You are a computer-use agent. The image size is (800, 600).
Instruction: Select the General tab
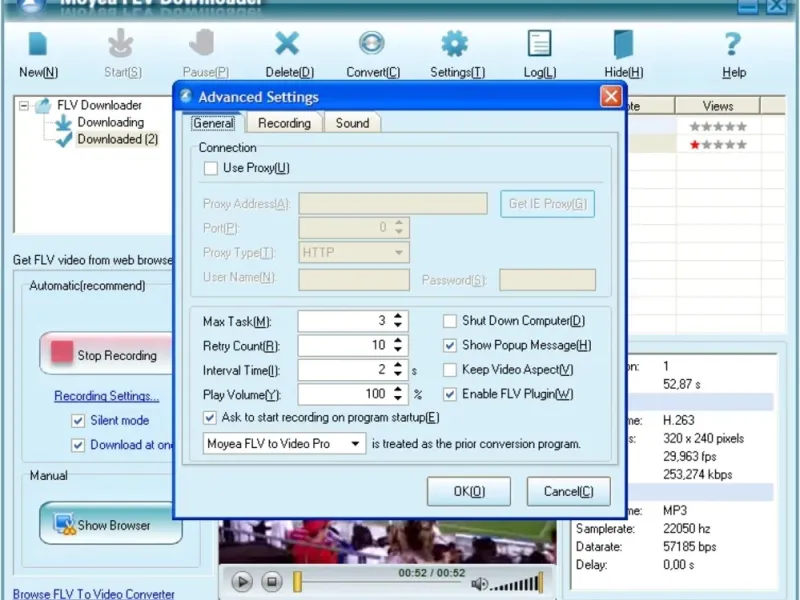[213, 123]
